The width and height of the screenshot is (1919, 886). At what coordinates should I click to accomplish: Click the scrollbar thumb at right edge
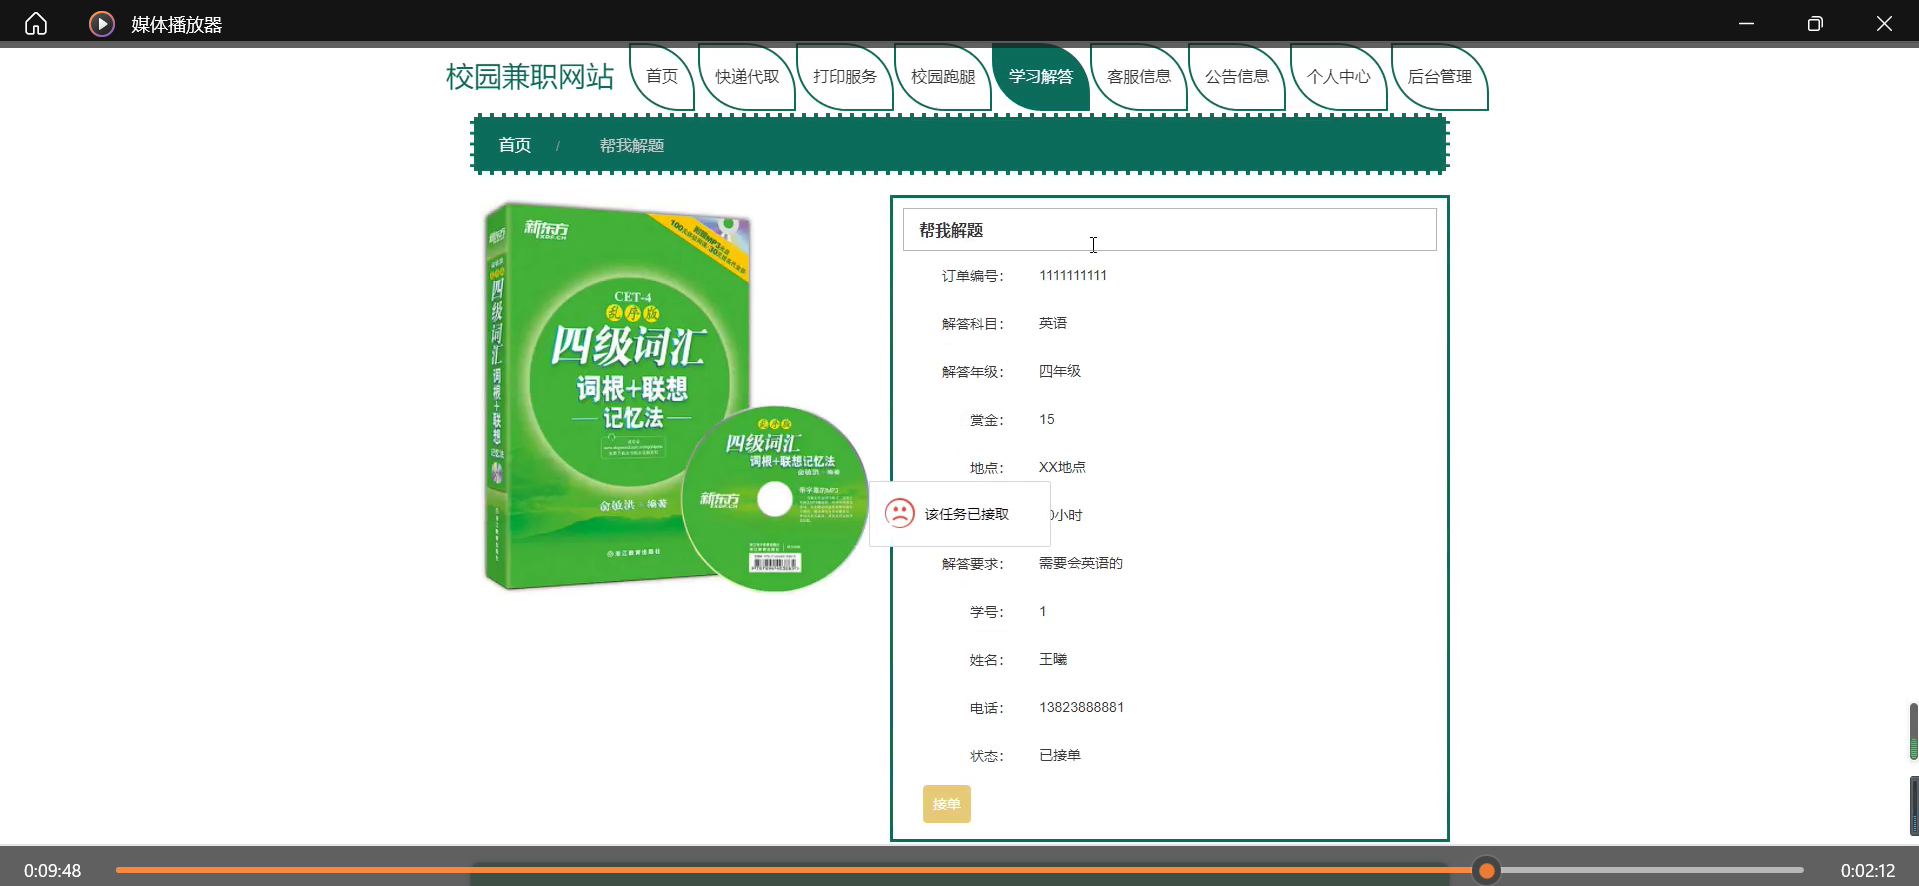pyautogui.click(x=1913, y=731)
